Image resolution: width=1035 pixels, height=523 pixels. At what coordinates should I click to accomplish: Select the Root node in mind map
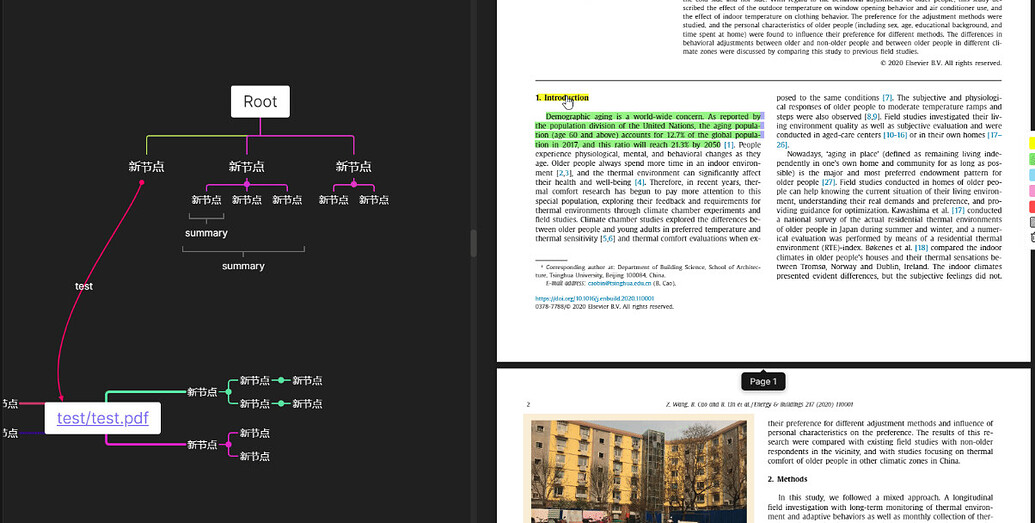tap(260, 101)
